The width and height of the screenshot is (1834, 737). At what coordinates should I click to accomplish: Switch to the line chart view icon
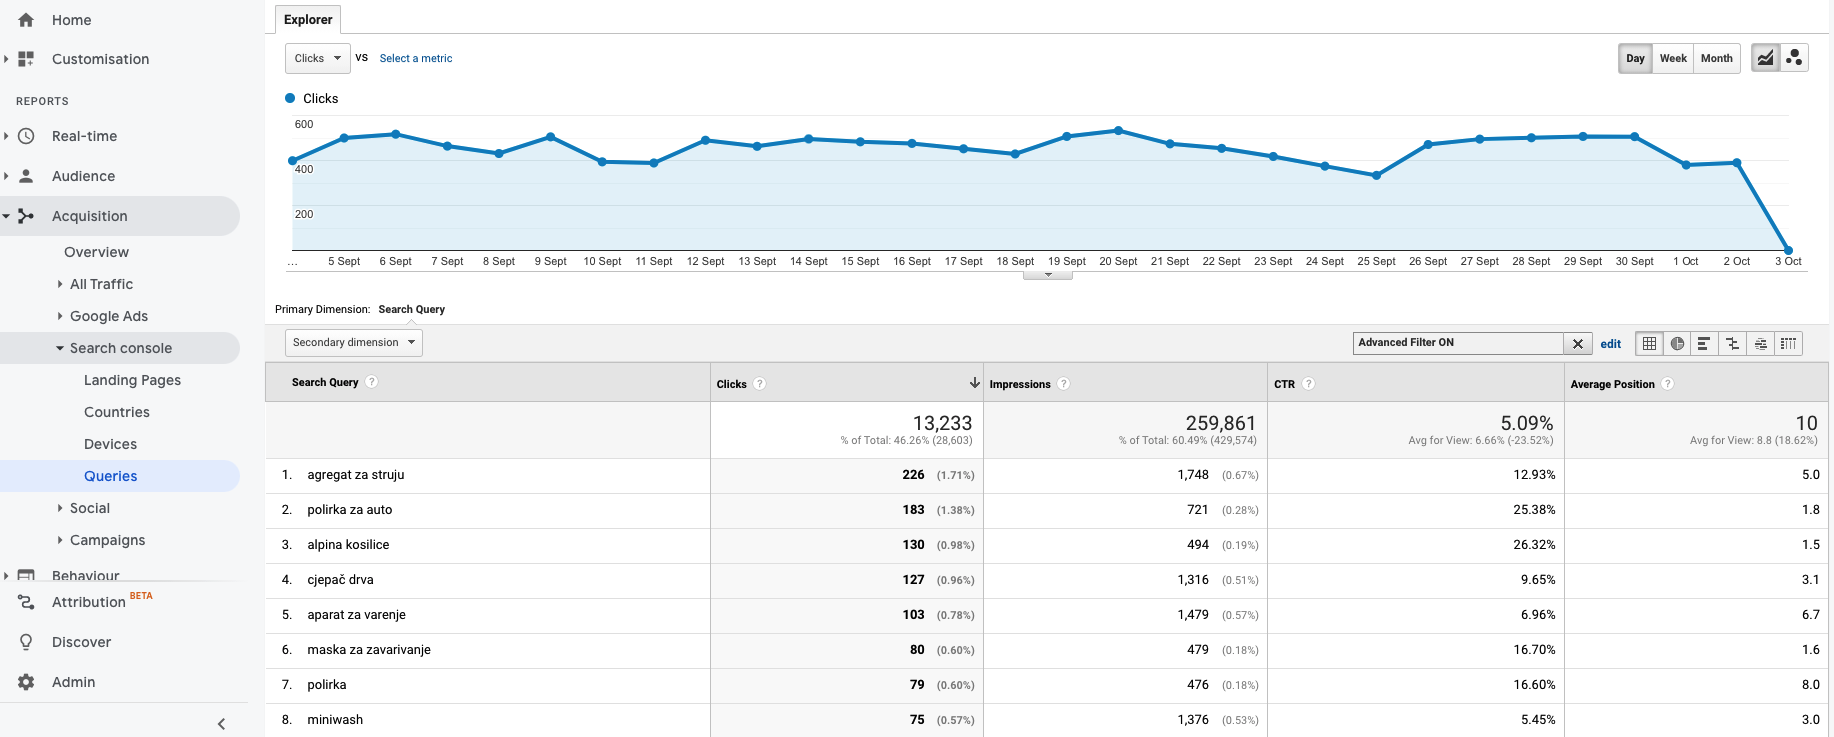pos(1766,58)
